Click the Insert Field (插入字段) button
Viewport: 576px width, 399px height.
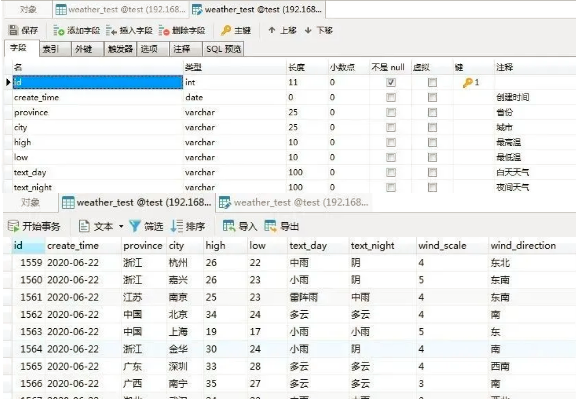point(129,30)
